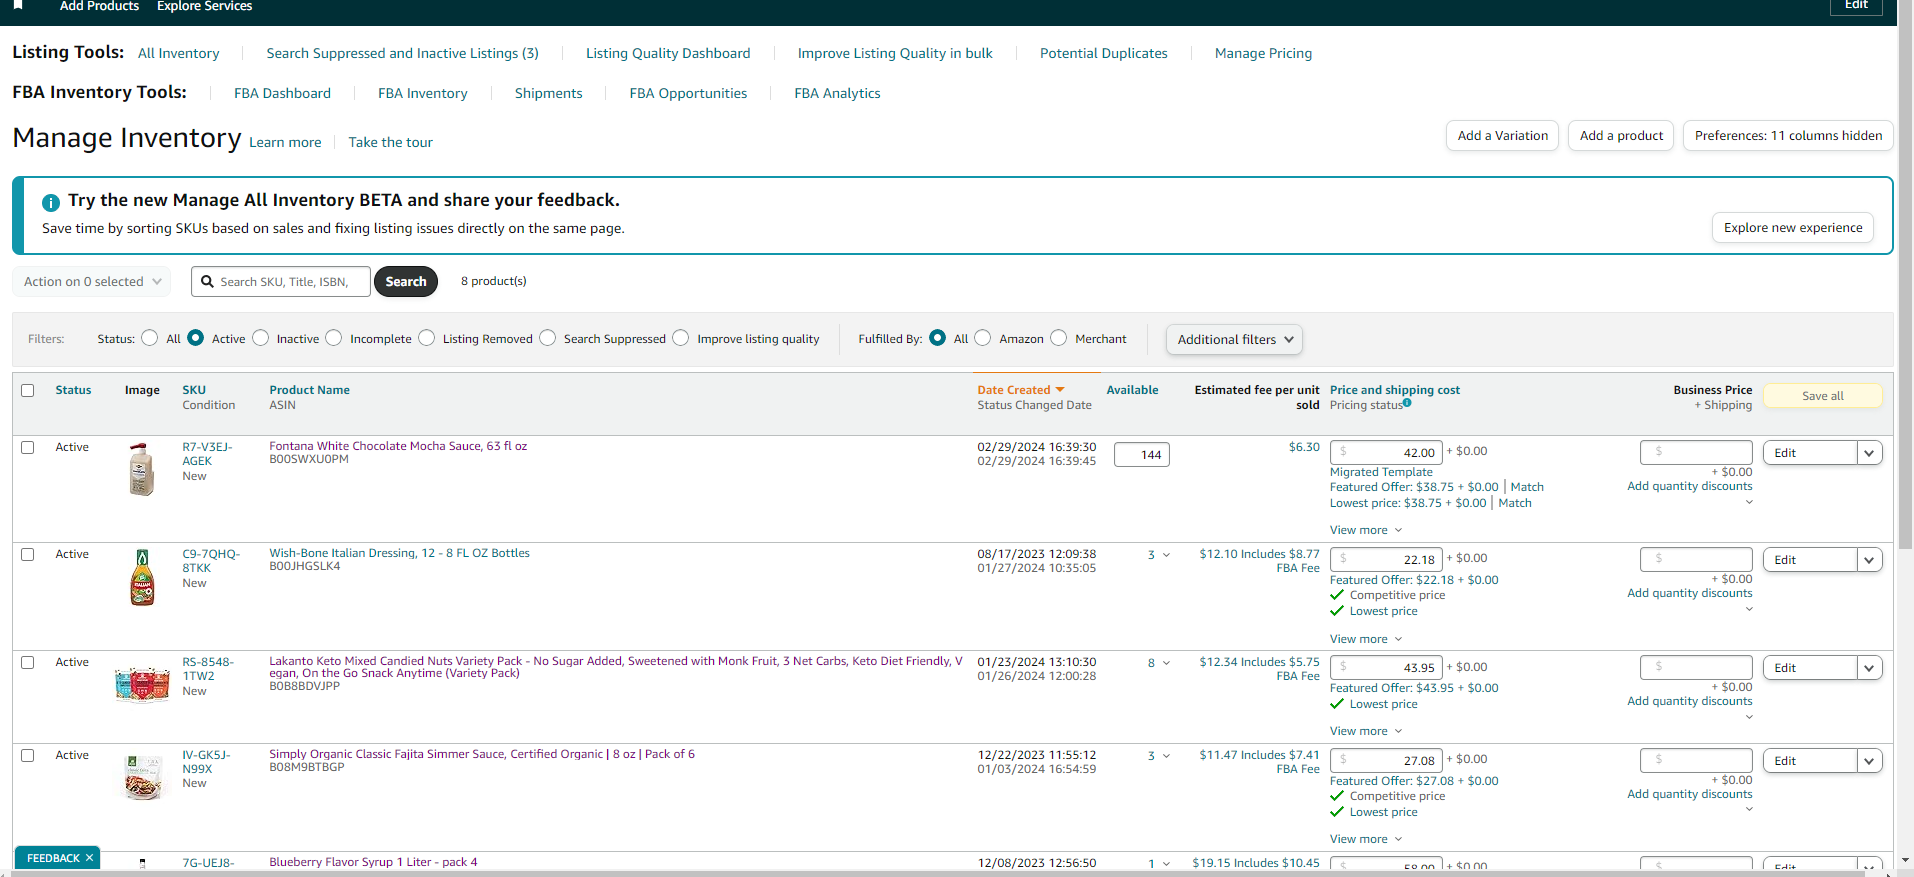Open the All Inventory listing tool

tap(179, 54)
